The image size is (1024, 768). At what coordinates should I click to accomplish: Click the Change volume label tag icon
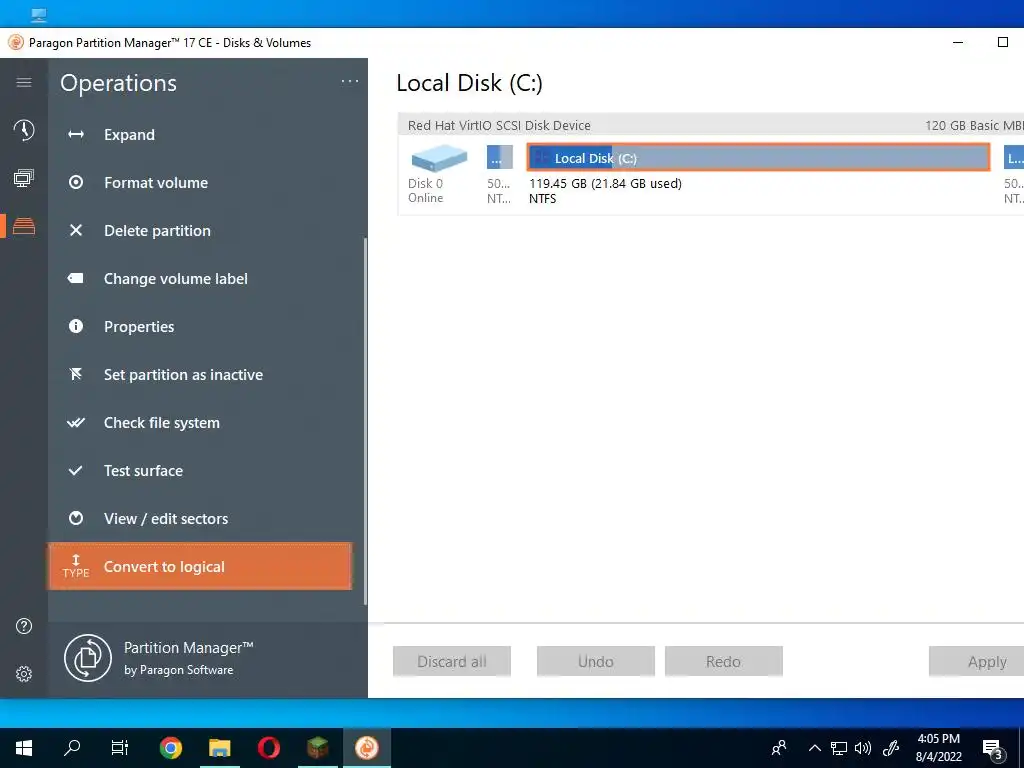coord(76,278)
